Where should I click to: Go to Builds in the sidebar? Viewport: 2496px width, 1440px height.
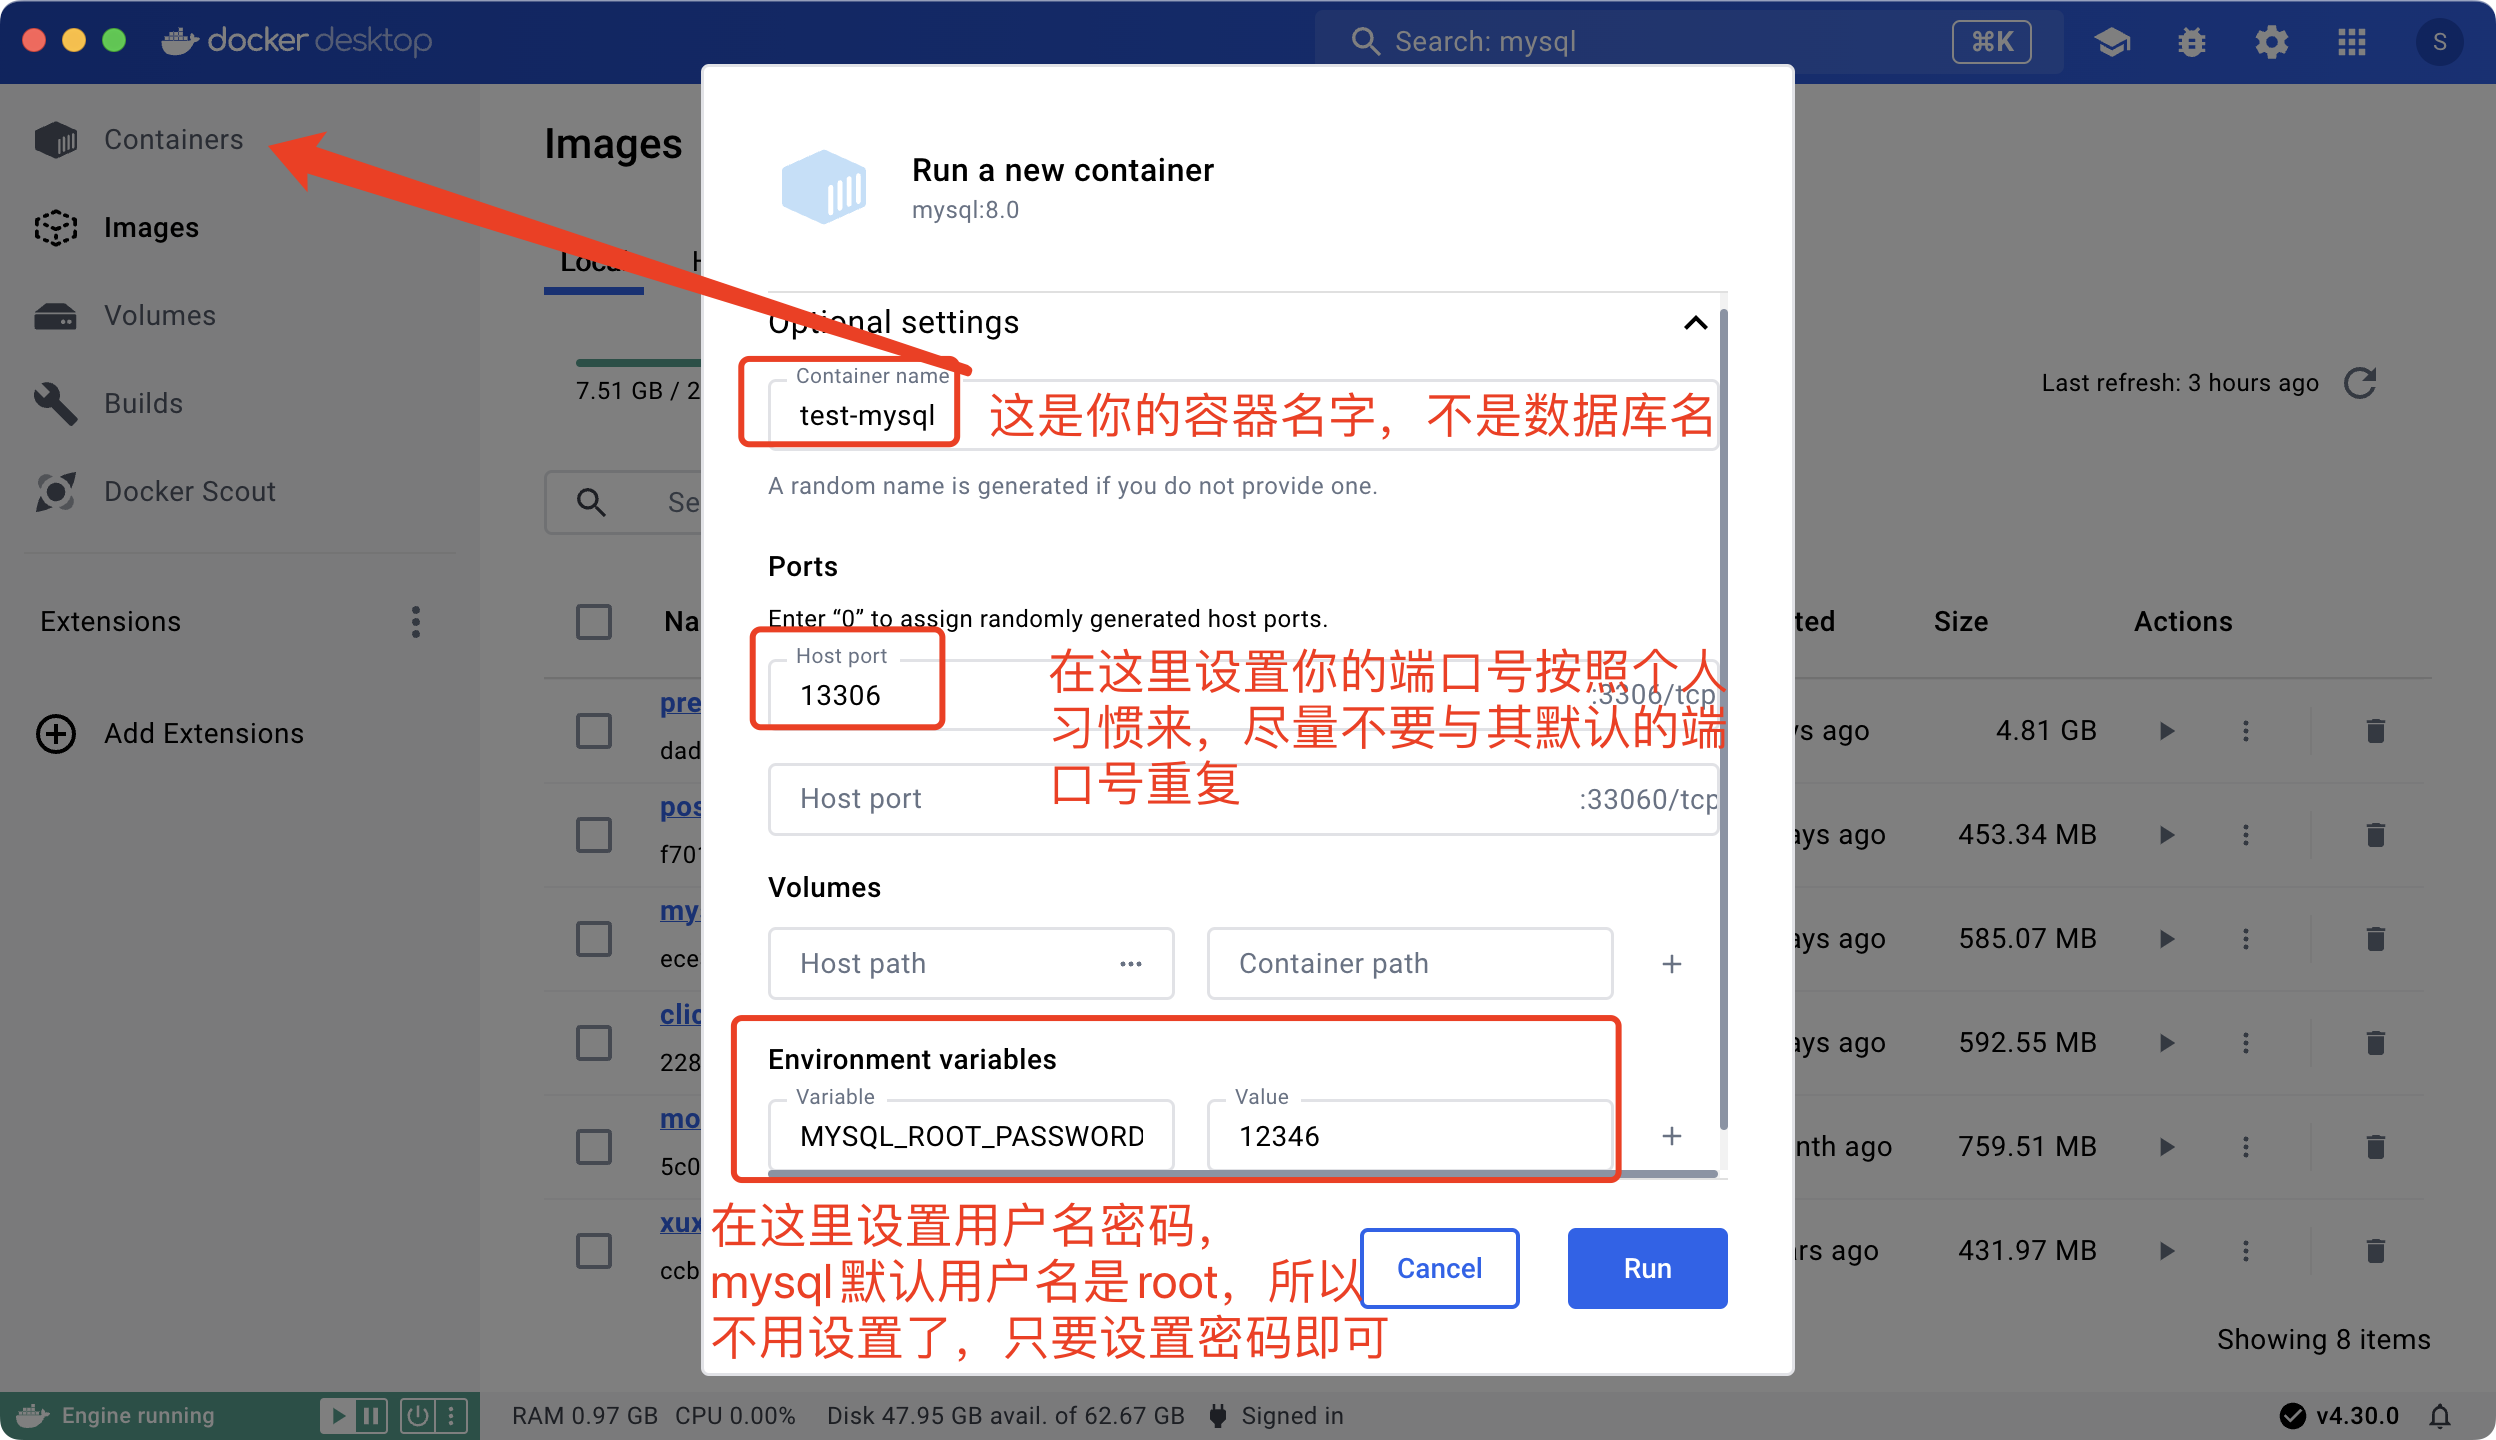[143, 403]
